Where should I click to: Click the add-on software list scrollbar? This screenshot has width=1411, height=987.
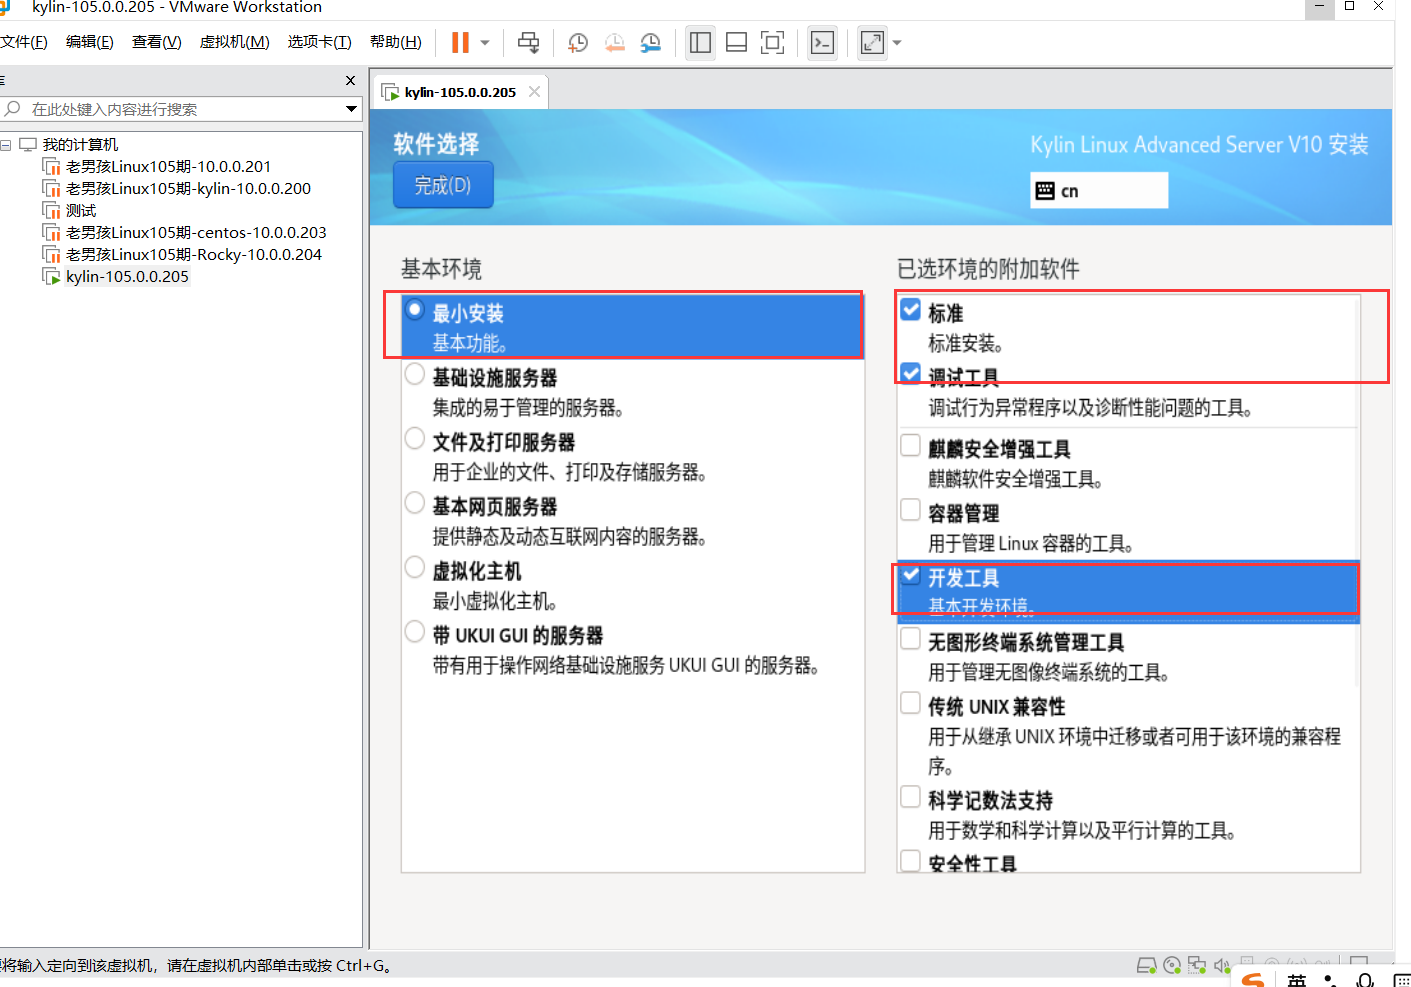[x=1357, y=490]
